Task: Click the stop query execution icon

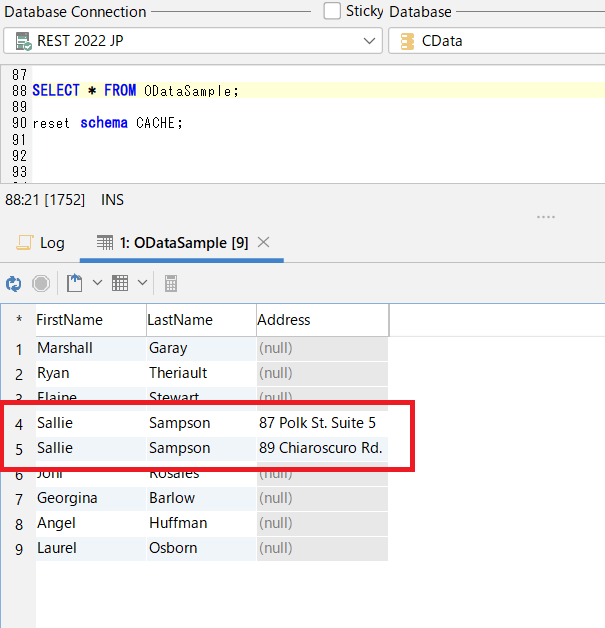Action: click(x=41, y=284)
